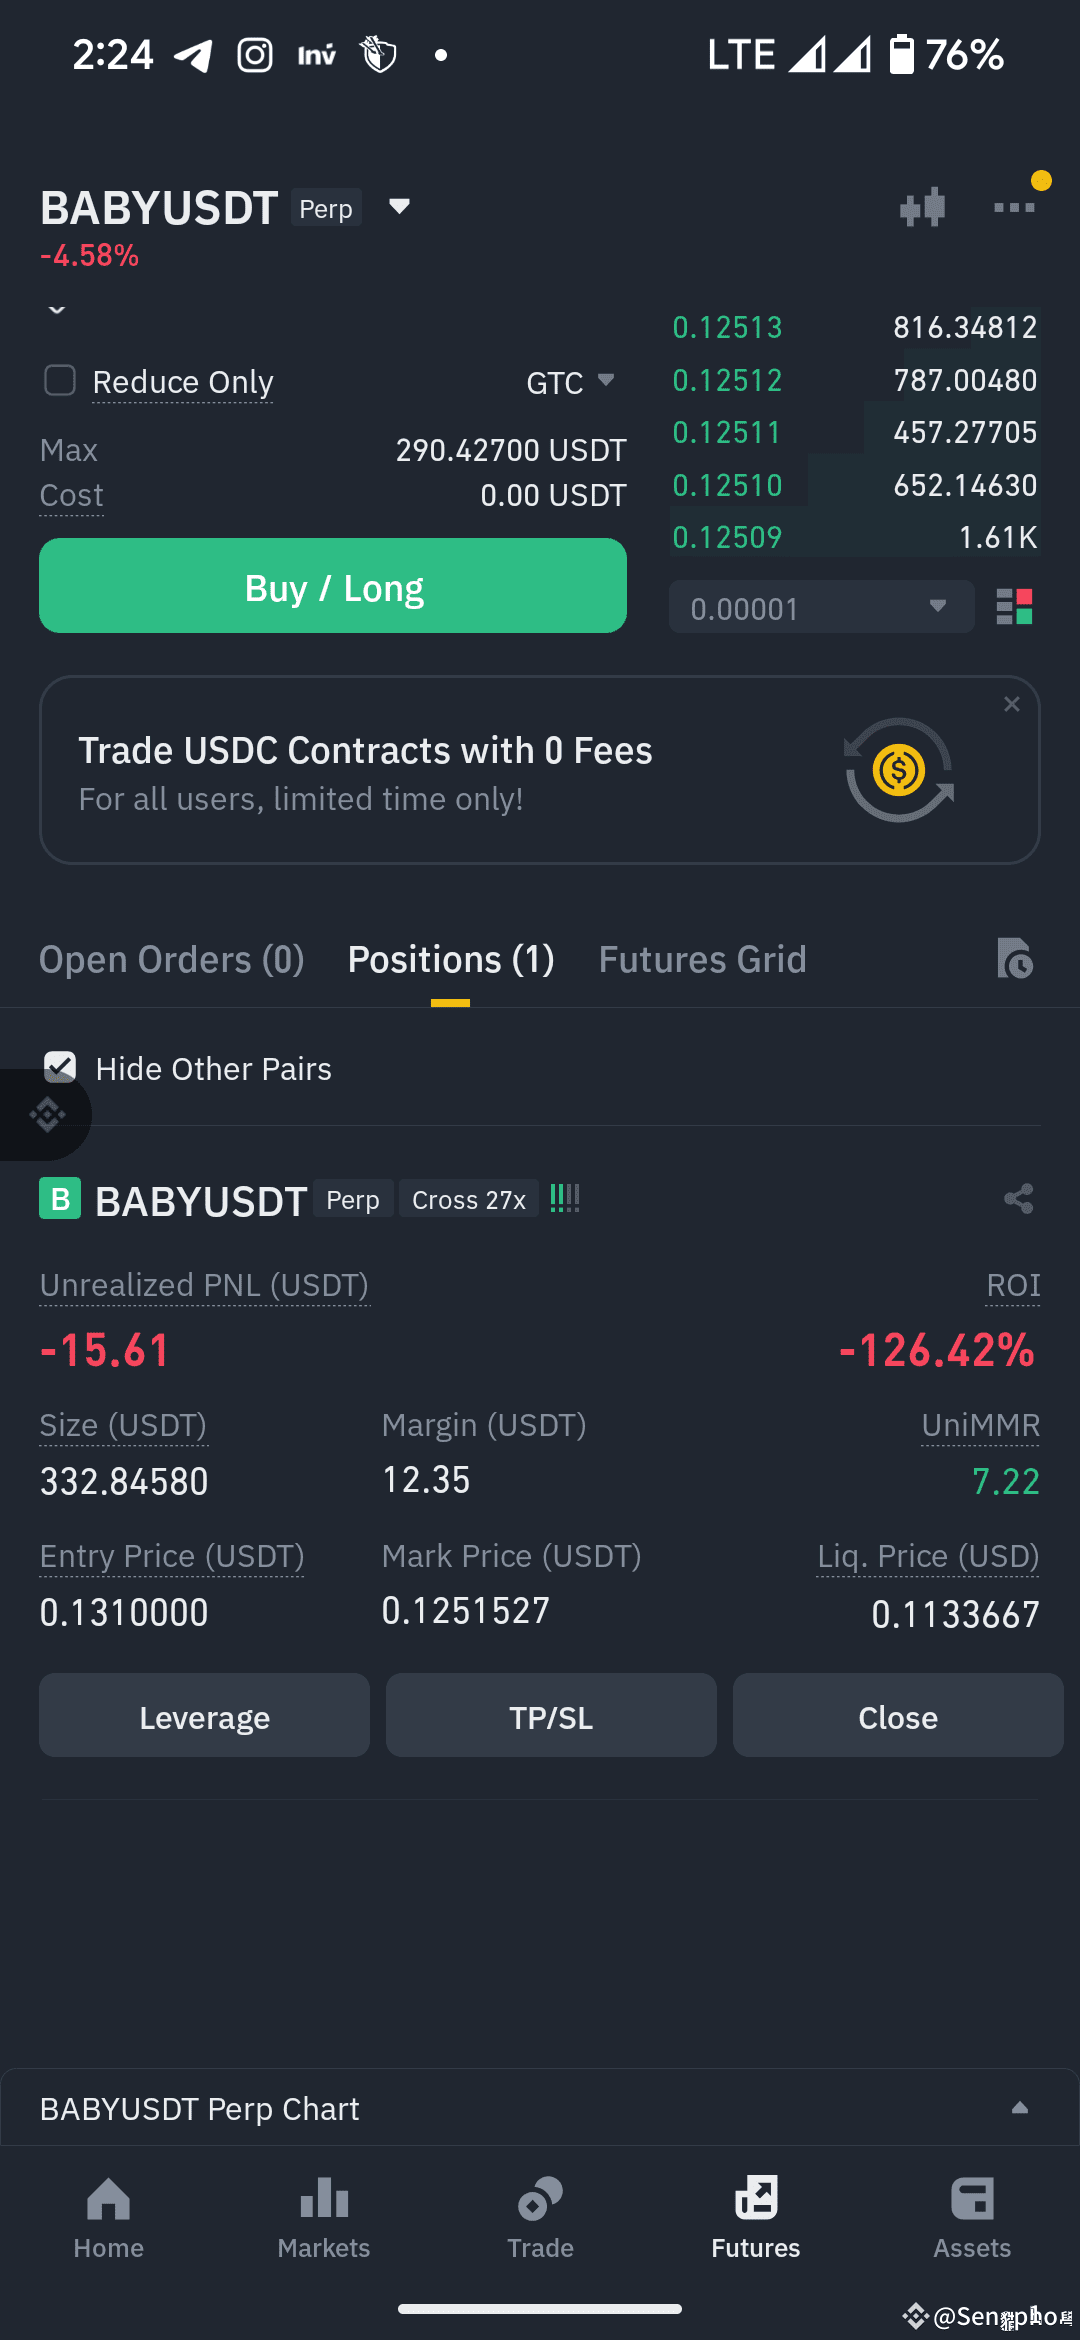The image size is (1080, 2340).
Task: Open the order history clock icon
Action: pyautogui.click(x=1014, y=959)
